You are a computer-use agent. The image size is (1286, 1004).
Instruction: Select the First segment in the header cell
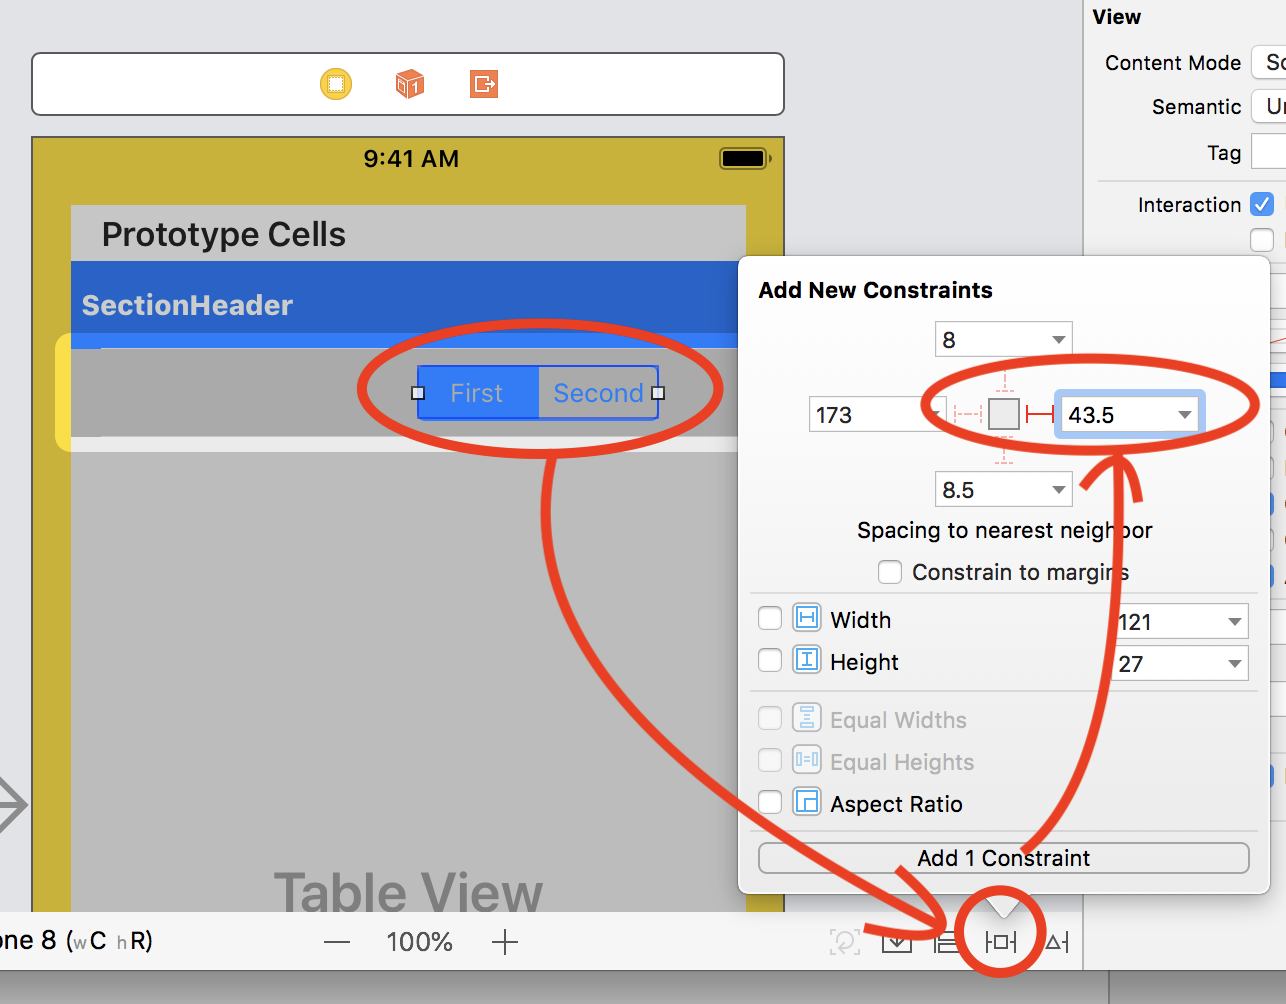[477, 392]
